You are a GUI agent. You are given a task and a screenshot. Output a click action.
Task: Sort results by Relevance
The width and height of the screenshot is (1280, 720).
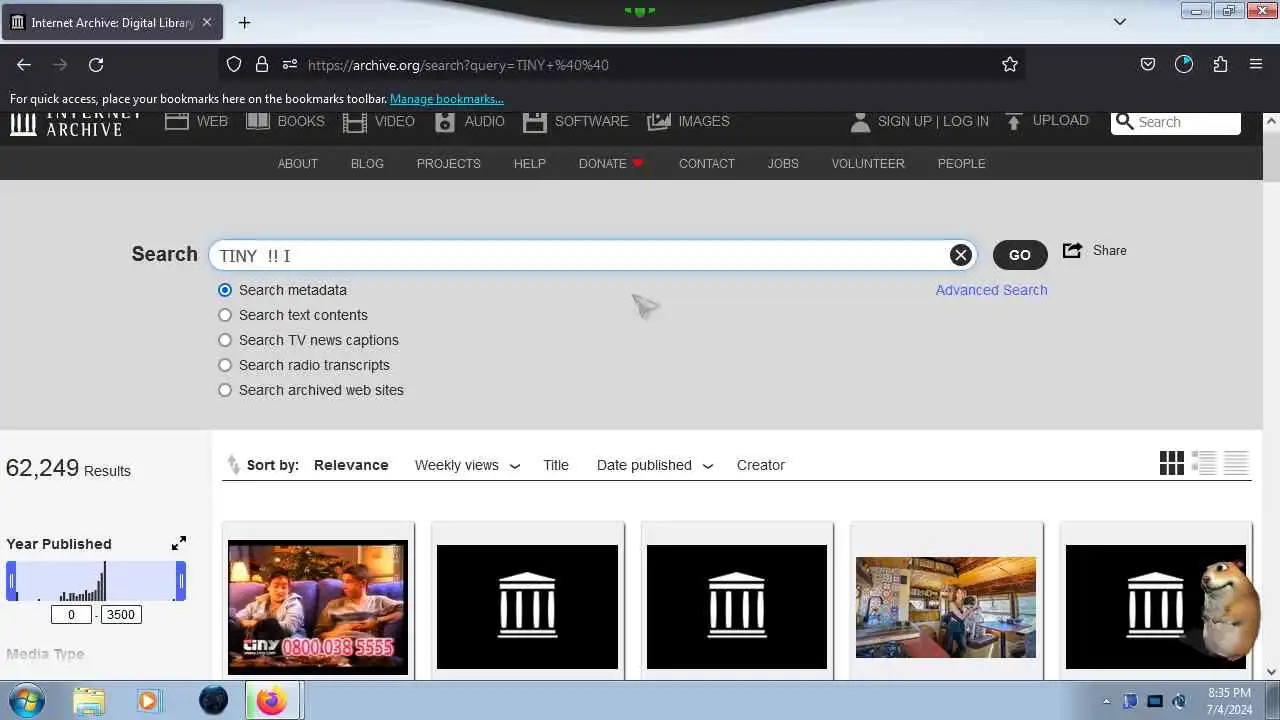pos(351,465)
